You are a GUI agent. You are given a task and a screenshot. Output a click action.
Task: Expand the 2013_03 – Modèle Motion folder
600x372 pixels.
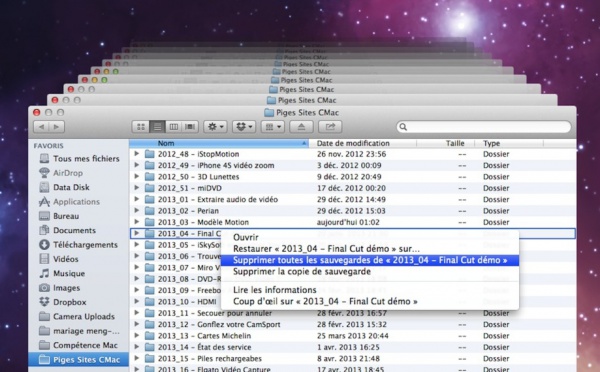tap(137, 222)
